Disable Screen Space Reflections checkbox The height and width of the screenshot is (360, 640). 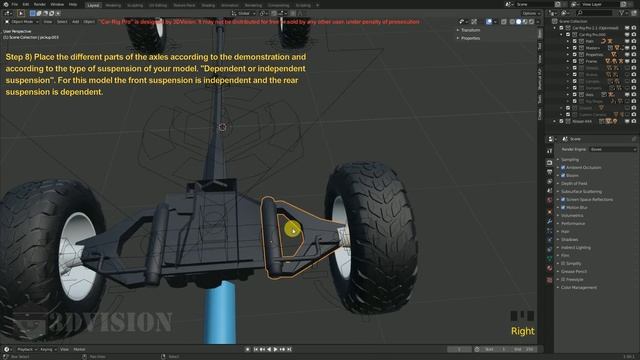(563, 200)
